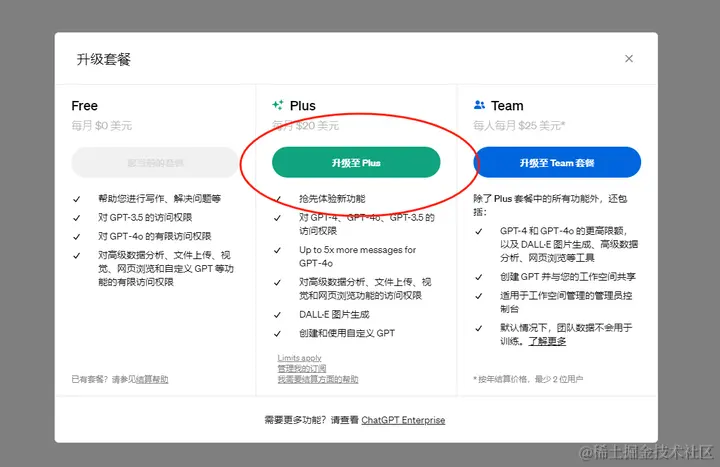This screenshot has height=467, width=720.
Task: Click the 抢先体验新功能 feature text
Action: tap(332, 198)
